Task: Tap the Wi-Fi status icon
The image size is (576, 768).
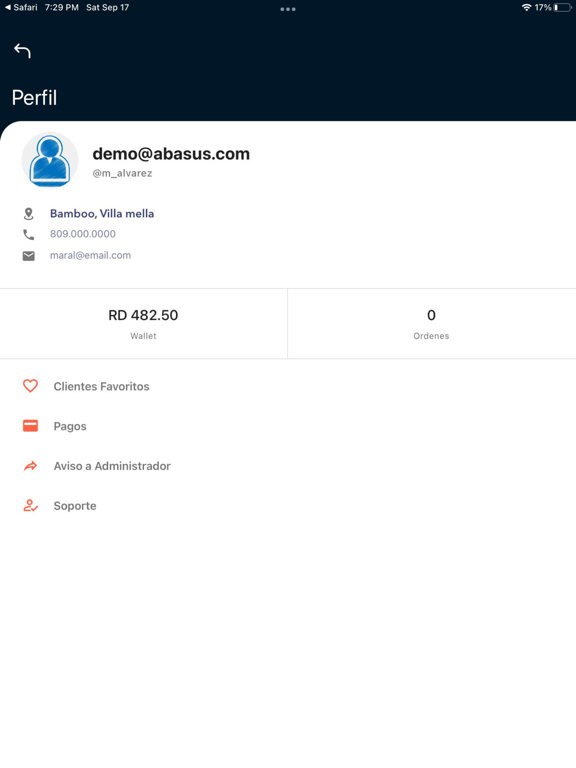Action: (527, 7)
